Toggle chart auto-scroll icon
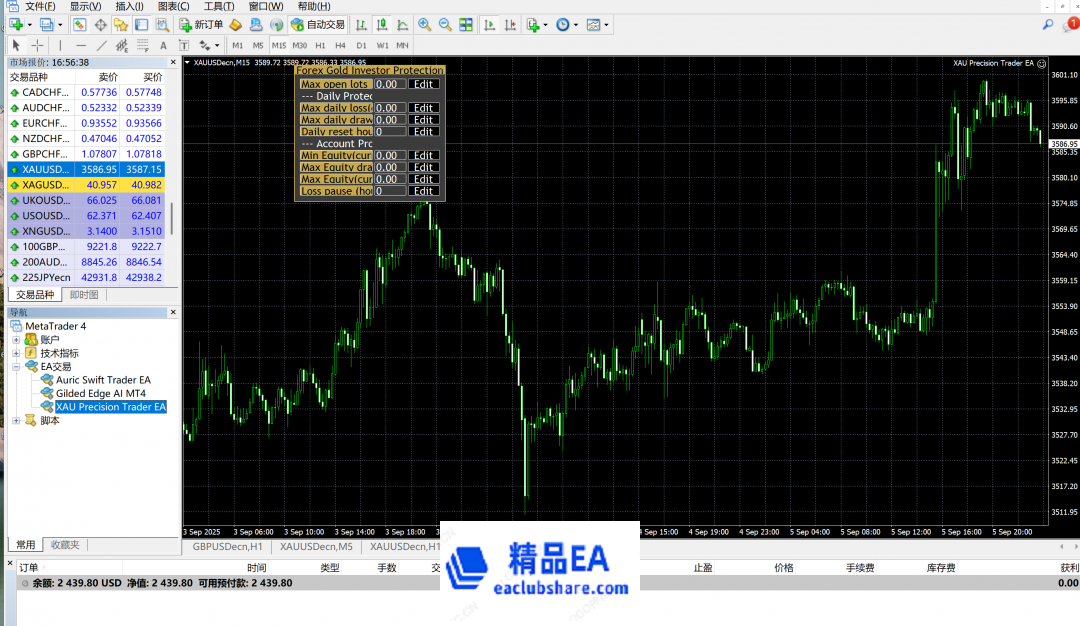1080x626 pixels. pos(489,25)
